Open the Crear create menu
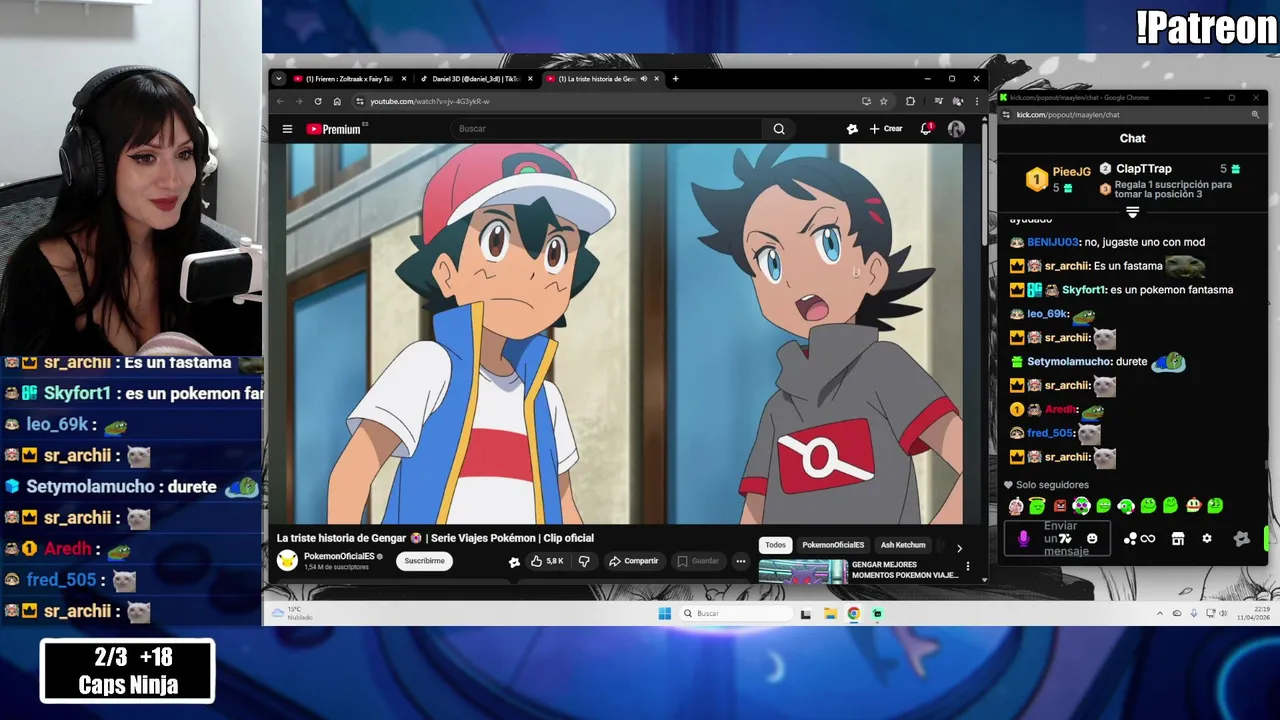Viewport: 1280px width, 720px height. pos(886,129)
